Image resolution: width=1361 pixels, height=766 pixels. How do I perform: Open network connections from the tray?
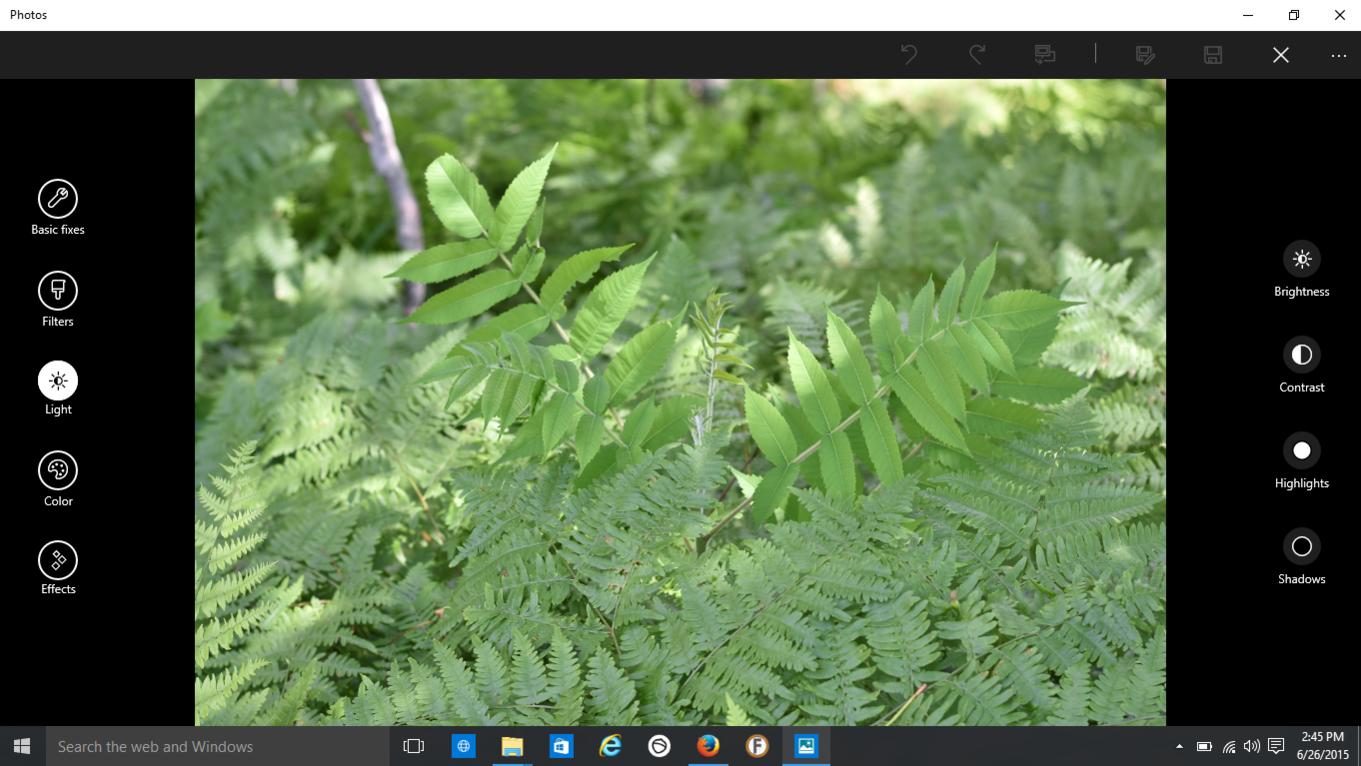click(x=1229, y=746)
